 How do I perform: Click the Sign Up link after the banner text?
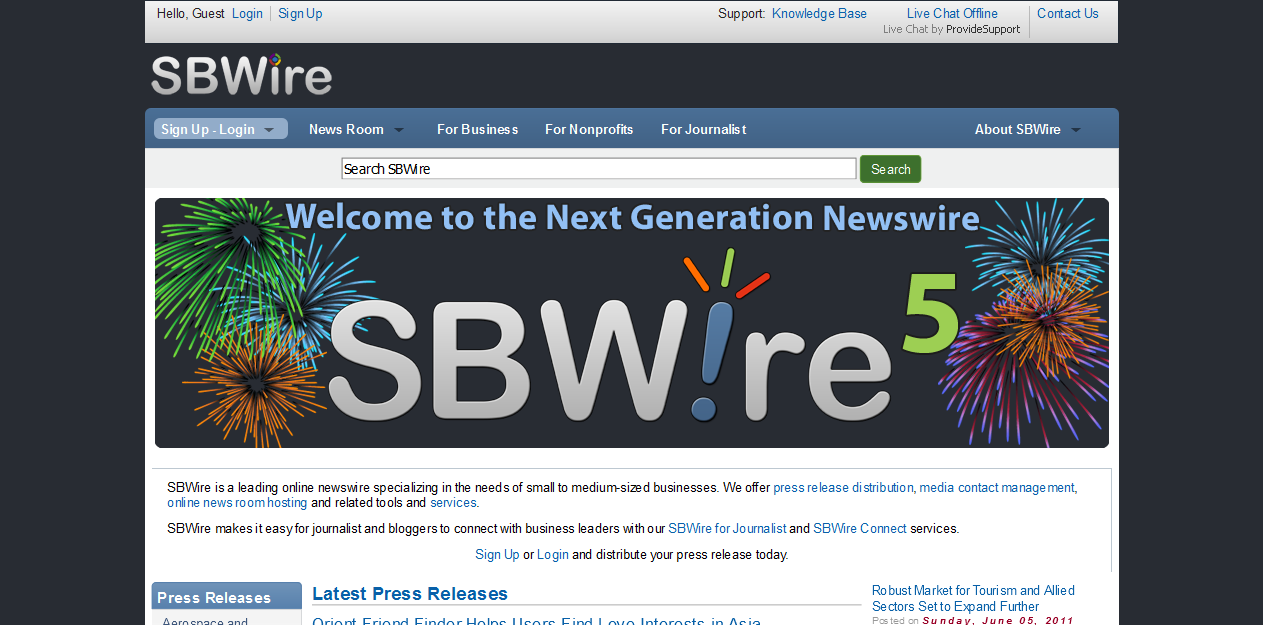pyautogui.click(x=497, y=554)
